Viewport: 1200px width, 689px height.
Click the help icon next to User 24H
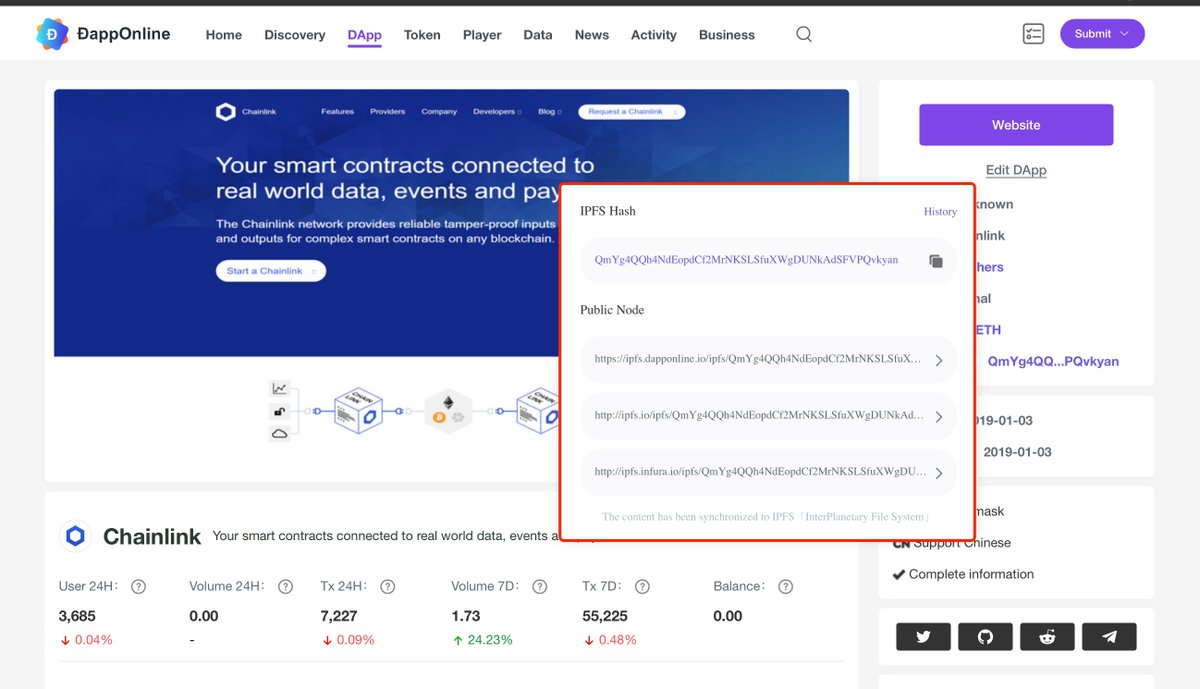137,586
